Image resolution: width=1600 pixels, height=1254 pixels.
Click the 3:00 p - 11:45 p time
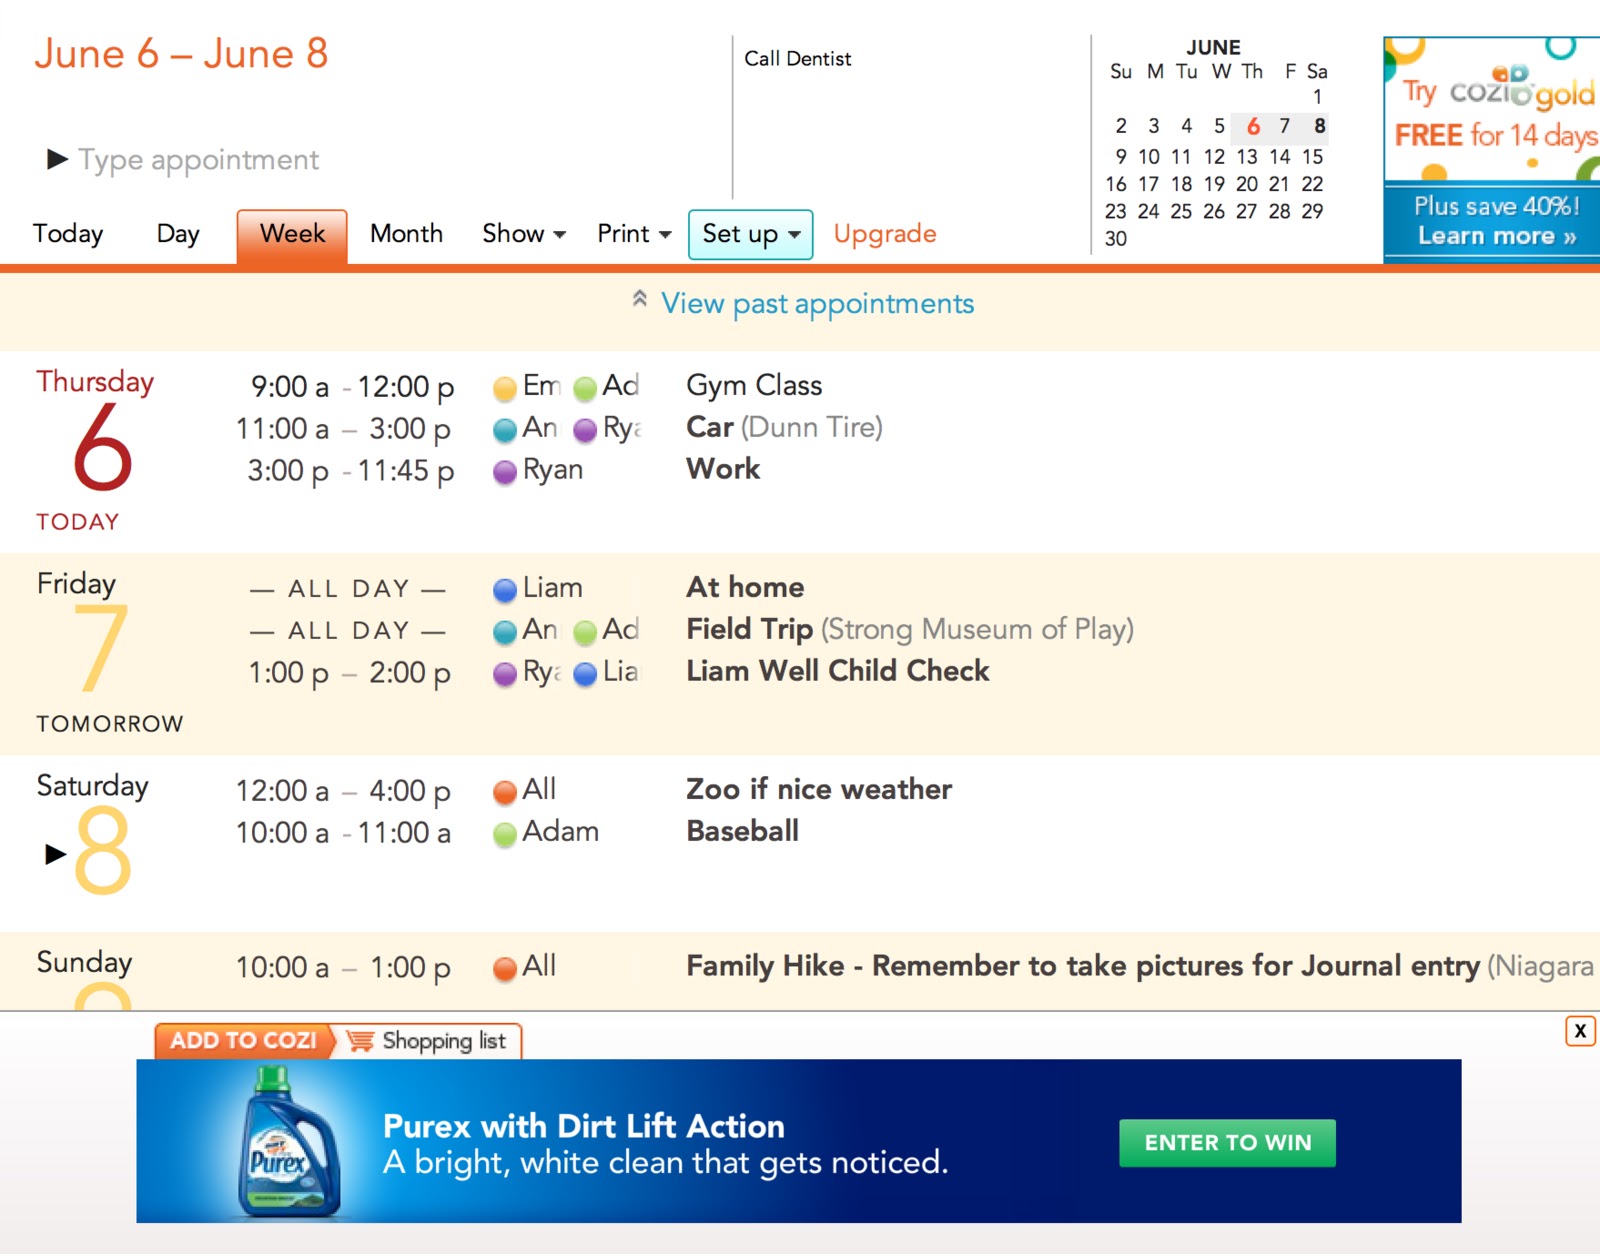350,472
